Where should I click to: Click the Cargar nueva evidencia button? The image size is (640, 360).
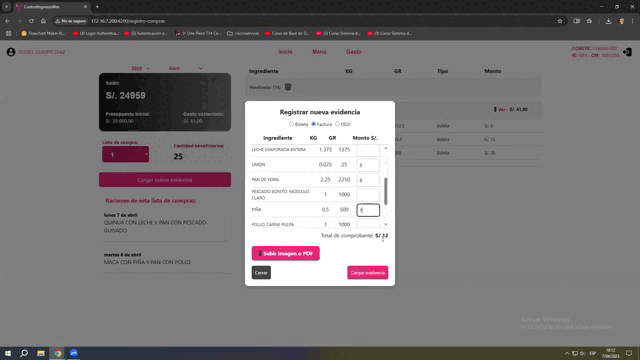(165, 180)
